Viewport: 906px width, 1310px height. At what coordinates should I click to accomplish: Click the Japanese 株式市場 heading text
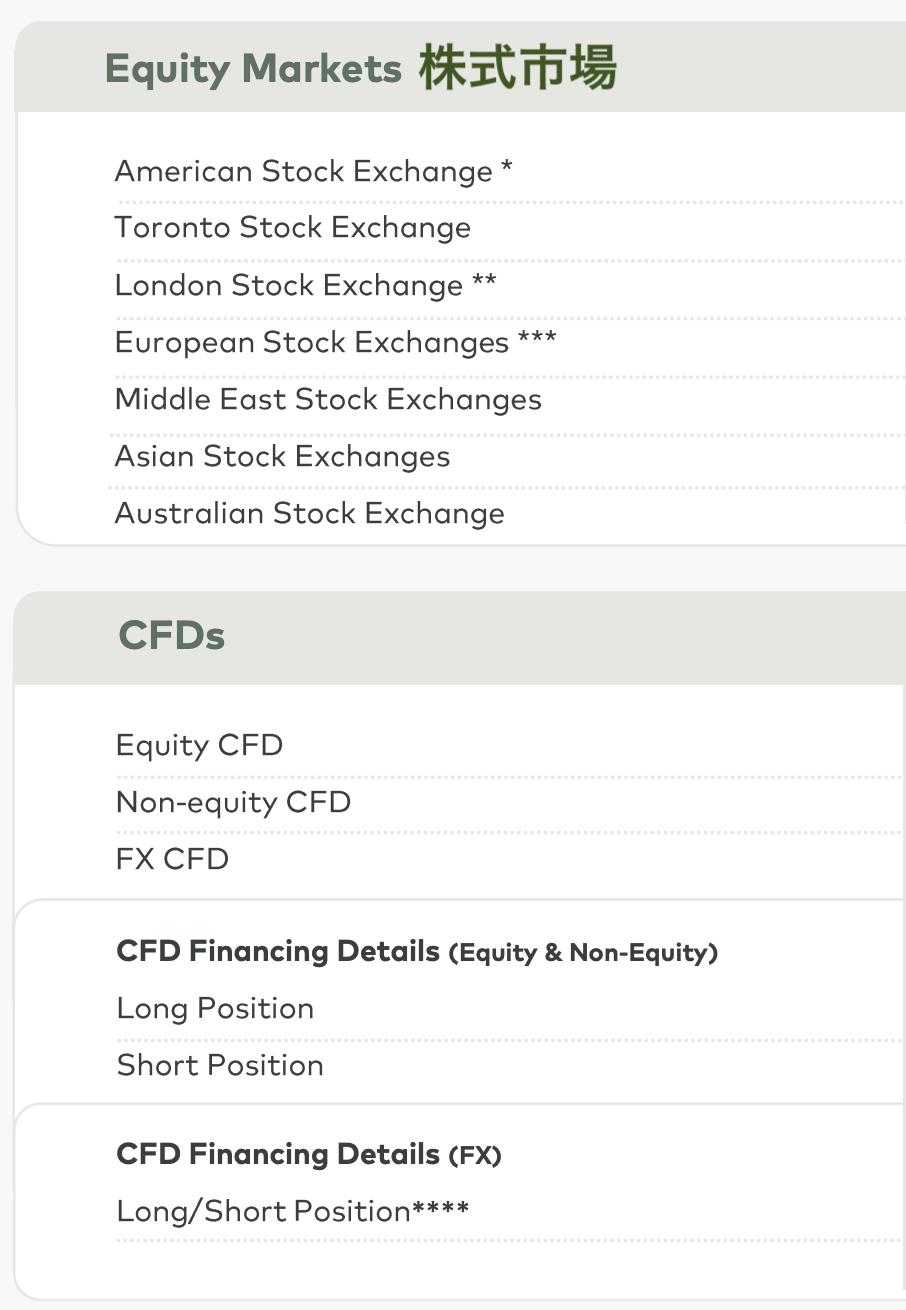coord(518,68)
